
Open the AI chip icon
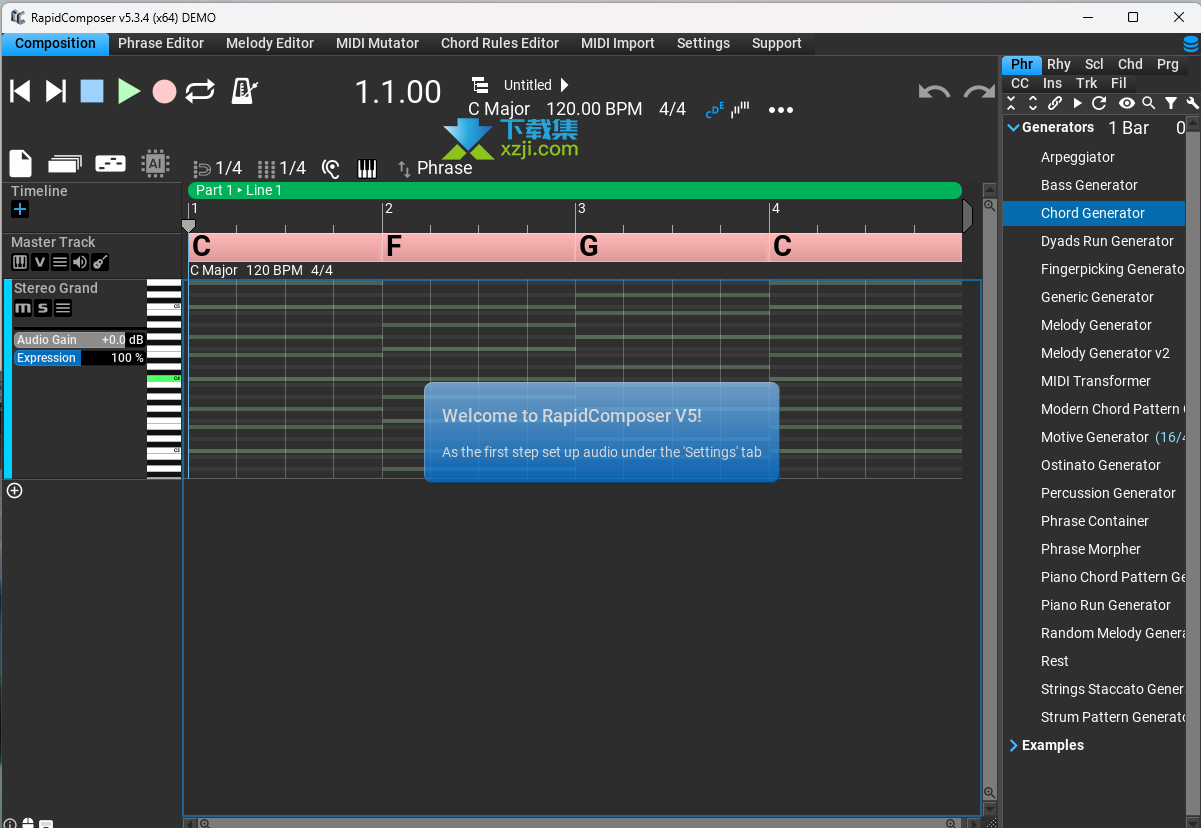point(155,164)
